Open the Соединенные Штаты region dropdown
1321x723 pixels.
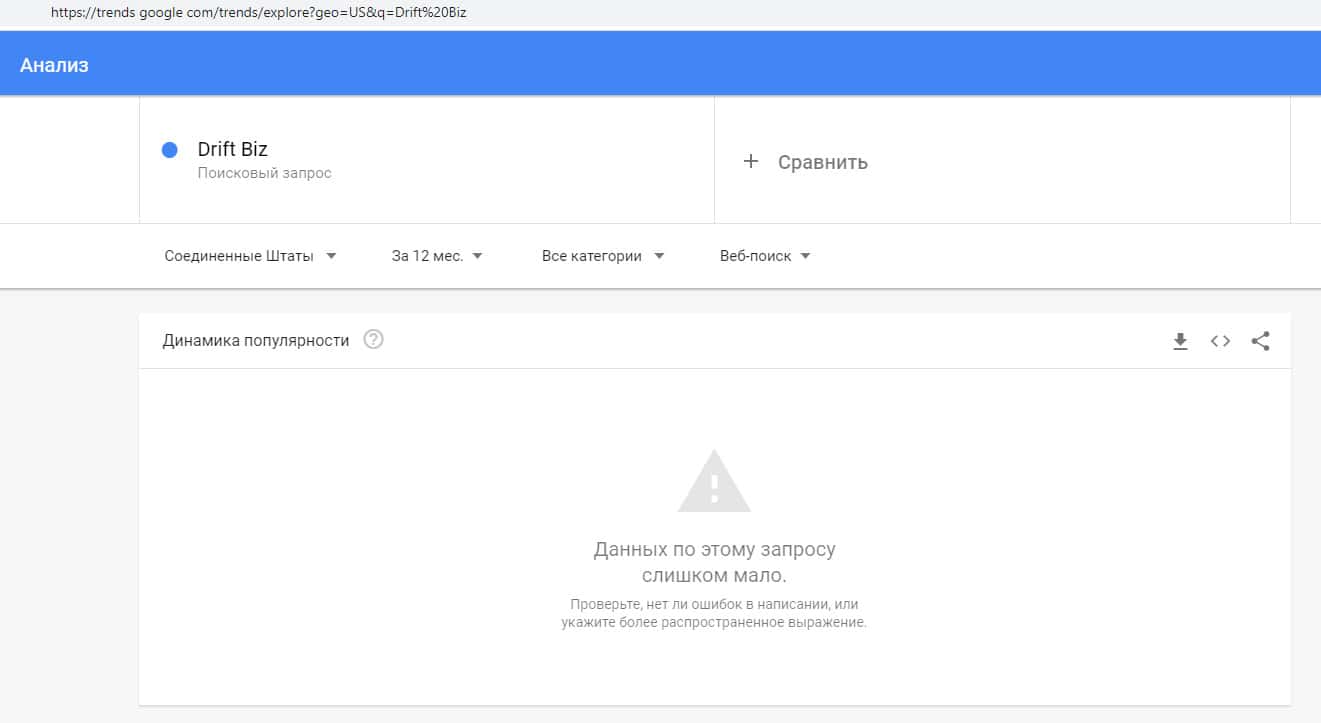(x=251, y=256)
